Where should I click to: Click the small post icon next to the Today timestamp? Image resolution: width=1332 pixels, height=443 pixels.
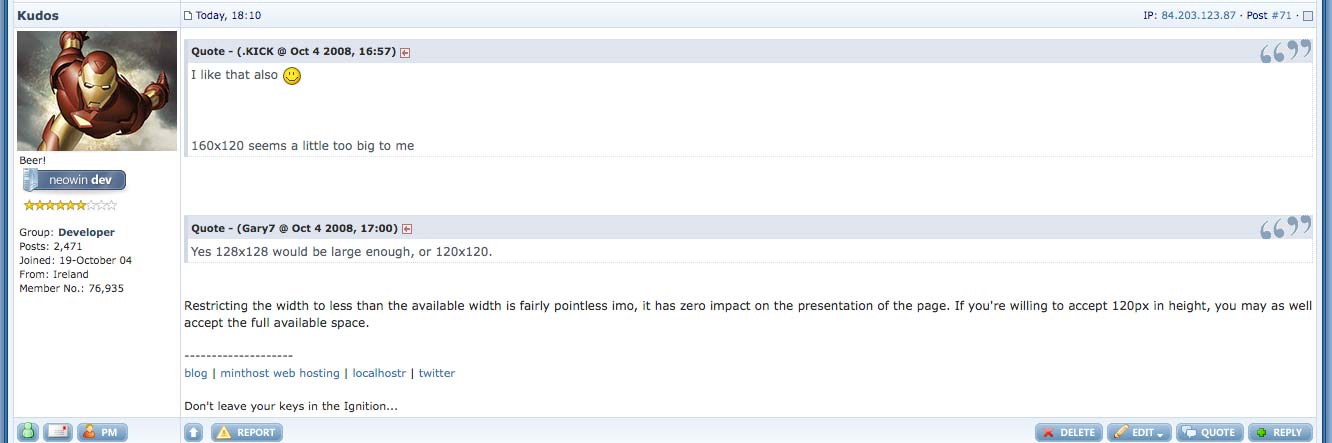(x=188, y=16)
